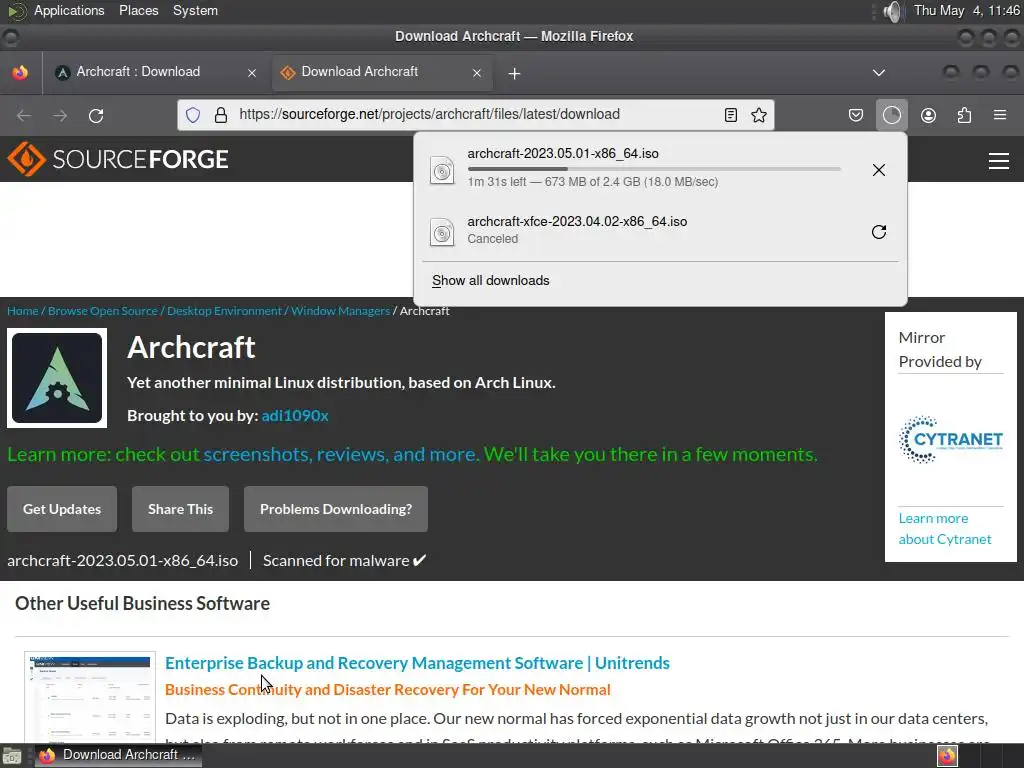
Task: Click the Firefox View icon in tab bar
Action: (x=20, y=72)
